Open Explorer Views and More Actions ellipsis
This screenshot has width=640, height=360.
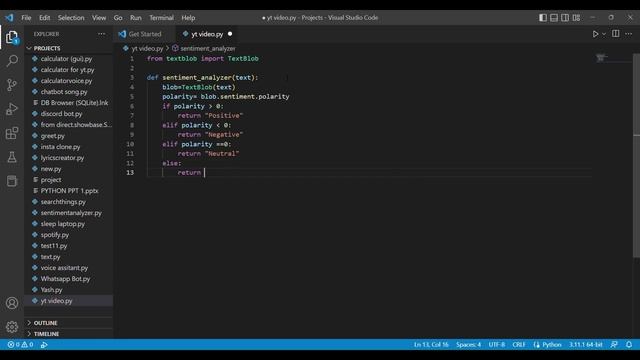coord(102,34)
